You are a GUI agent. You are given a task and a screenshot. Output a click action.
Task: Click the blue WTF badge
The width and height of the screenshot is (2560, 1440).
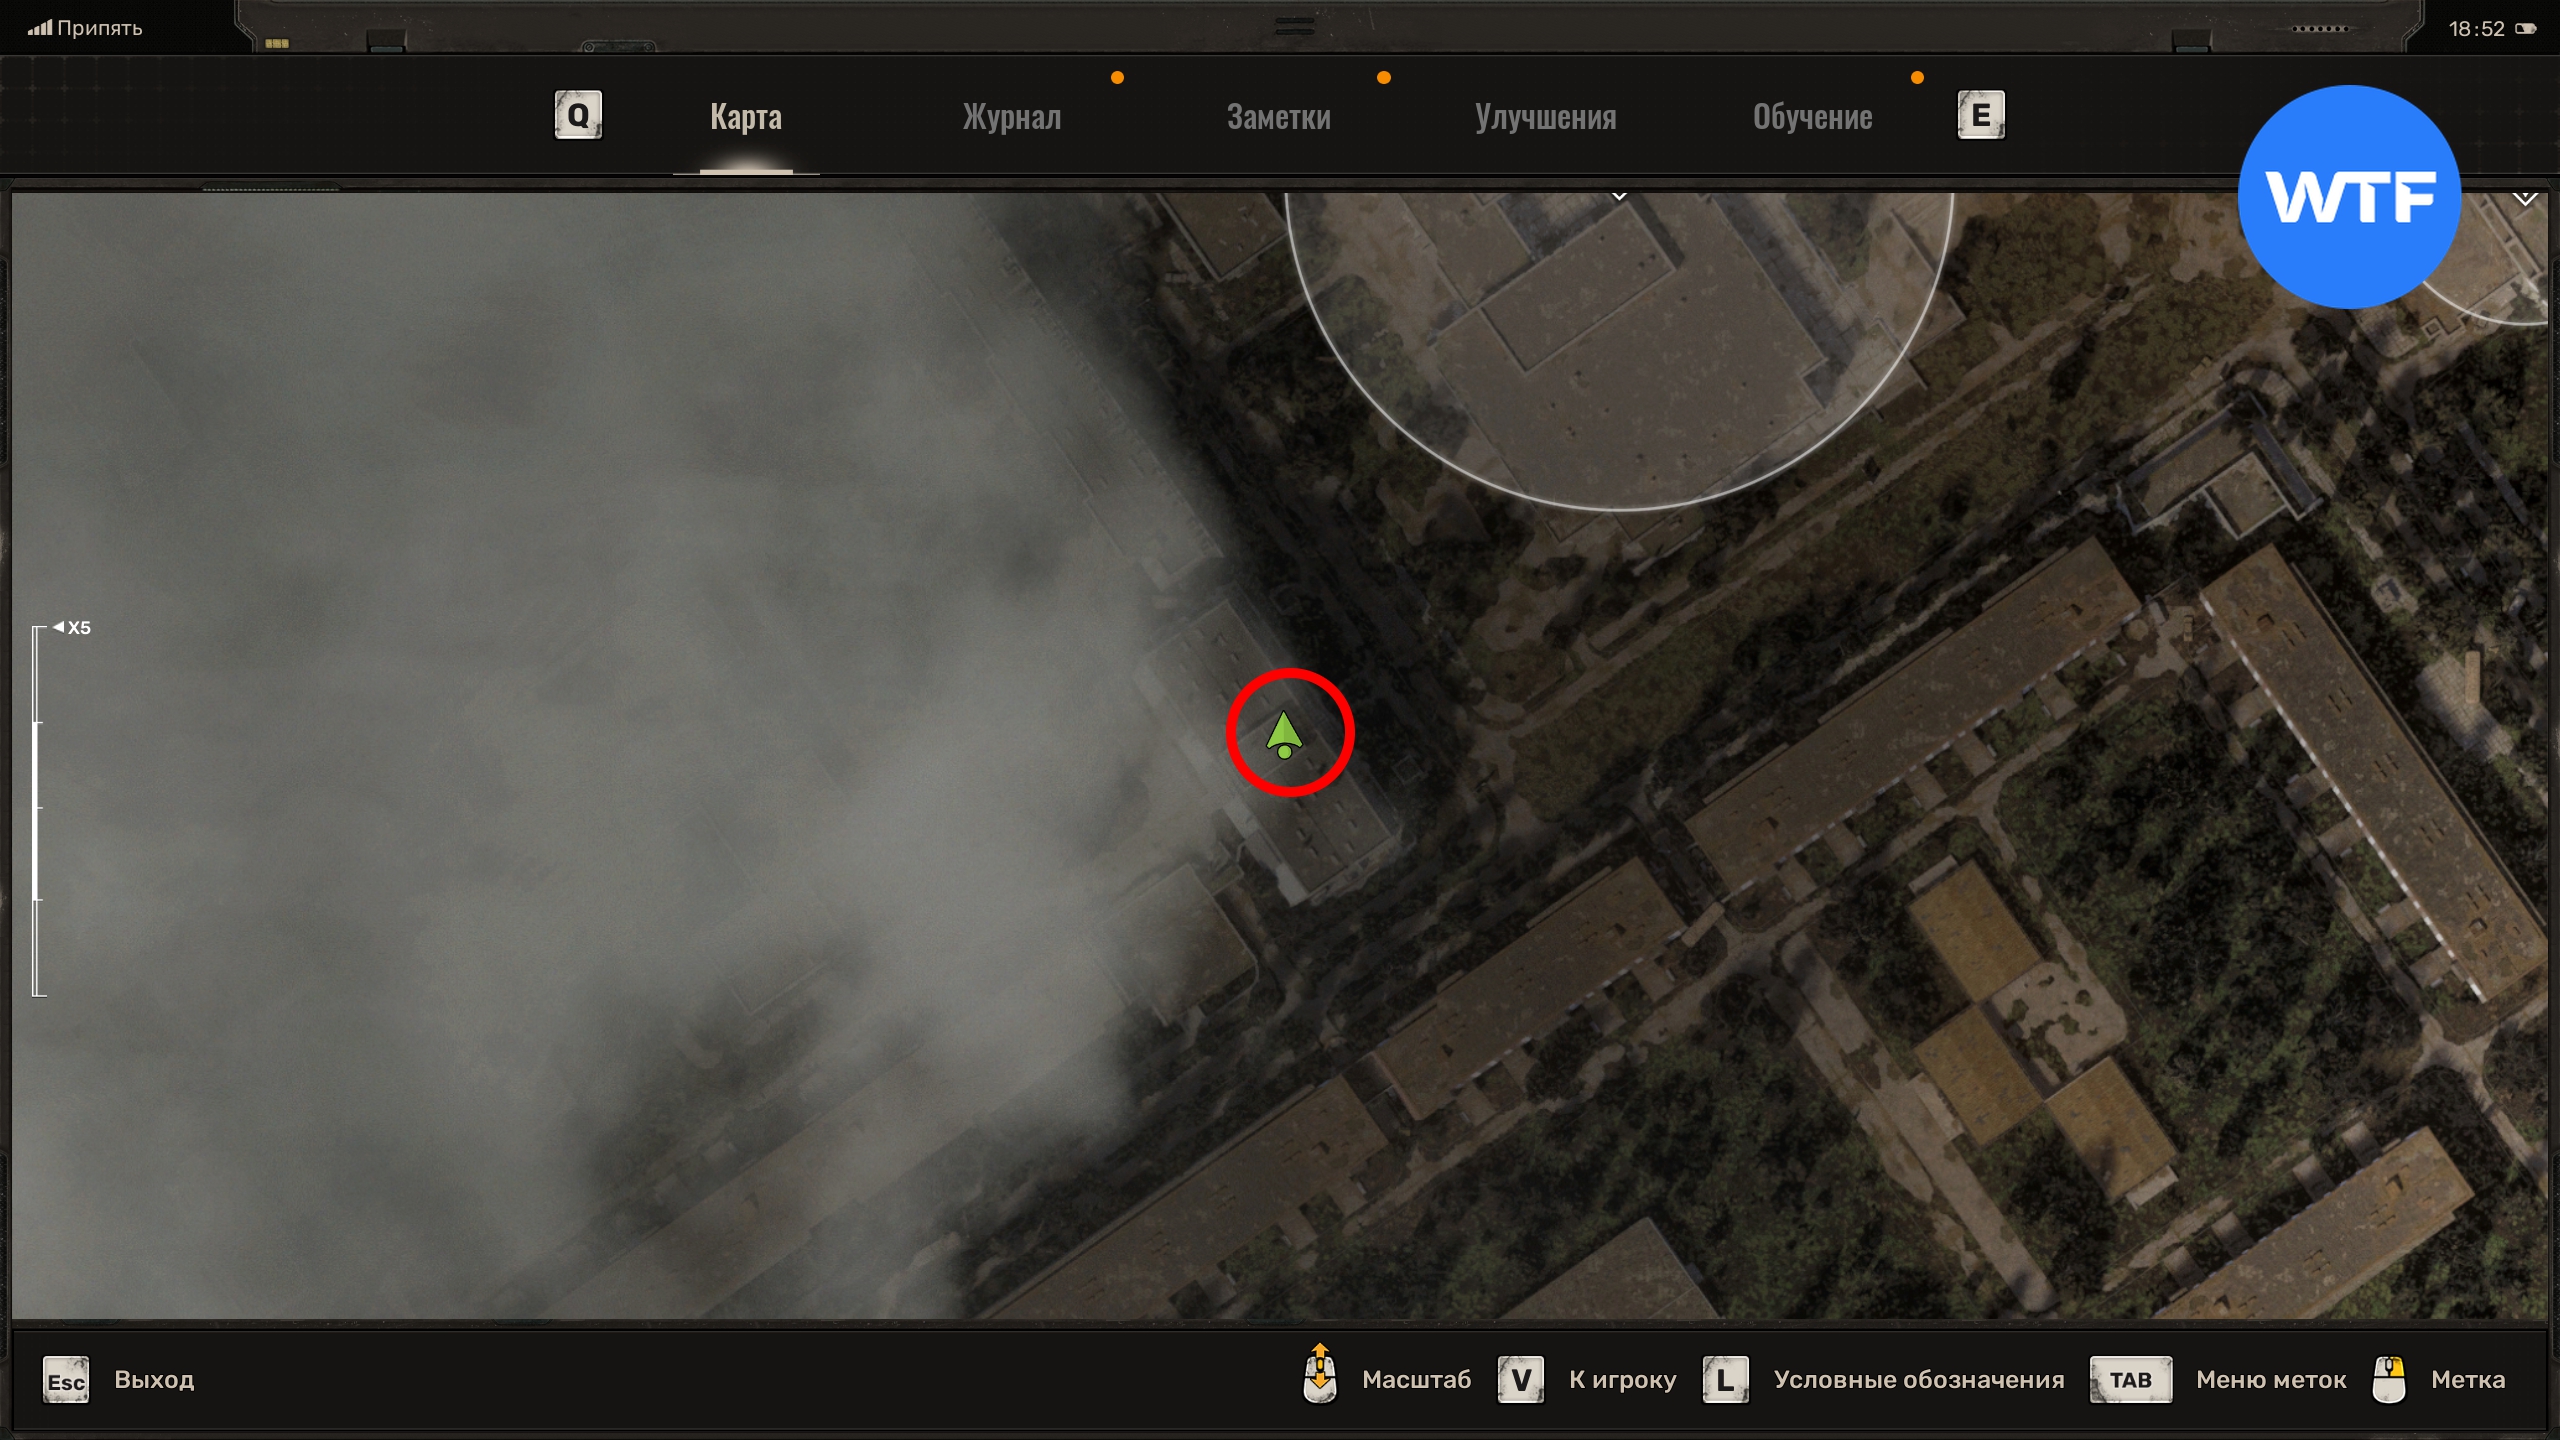[2349, 197]
